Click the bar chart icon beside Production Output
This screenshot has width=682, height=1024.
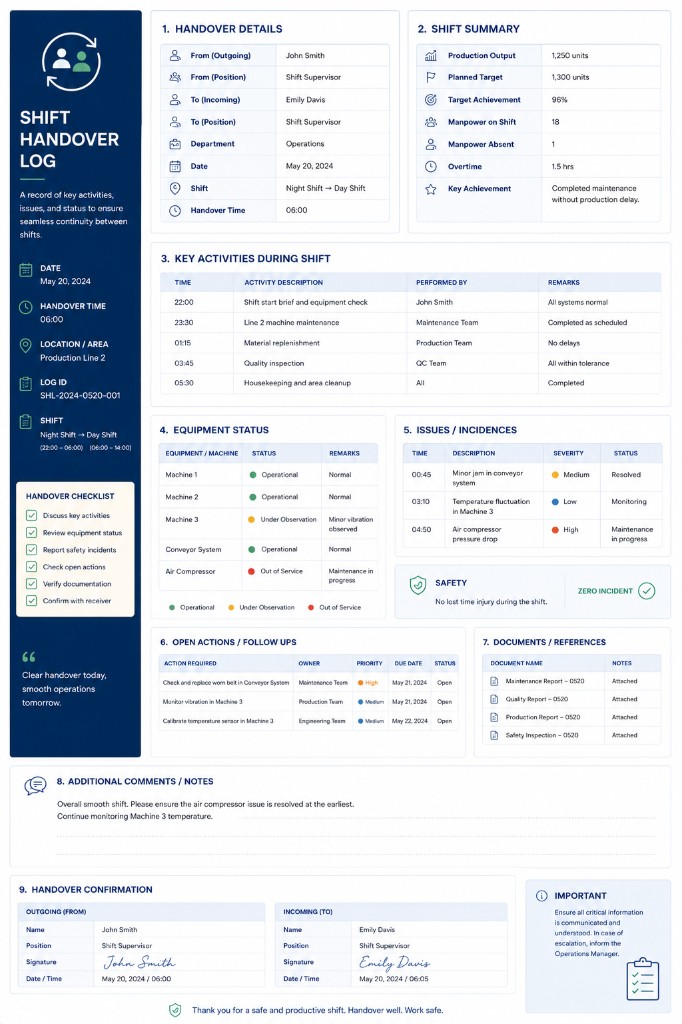[x=430, y=56]
